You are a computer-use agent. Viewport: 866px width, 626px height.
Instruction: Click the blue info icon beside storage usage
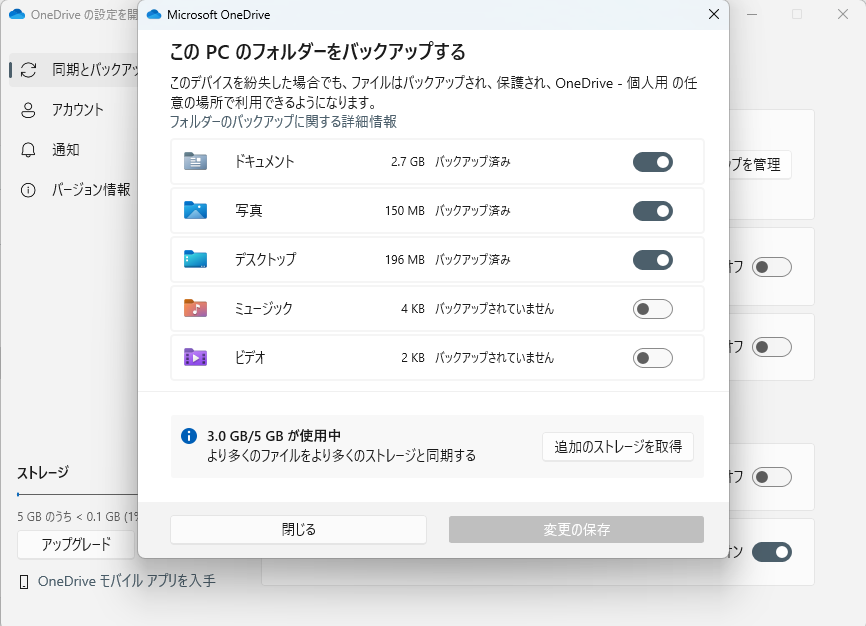189,436
